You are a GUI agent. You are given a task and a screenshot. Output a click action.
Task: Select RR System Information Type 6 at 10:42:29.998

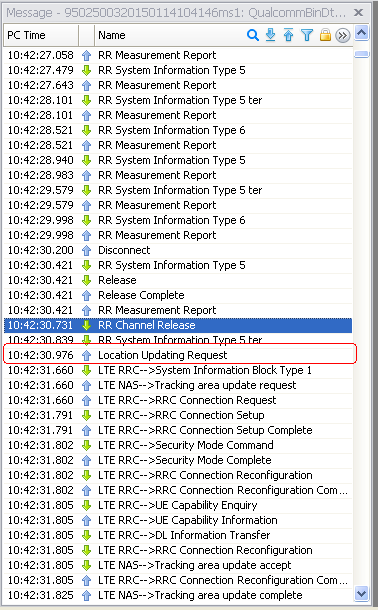[x=178, y=220]
